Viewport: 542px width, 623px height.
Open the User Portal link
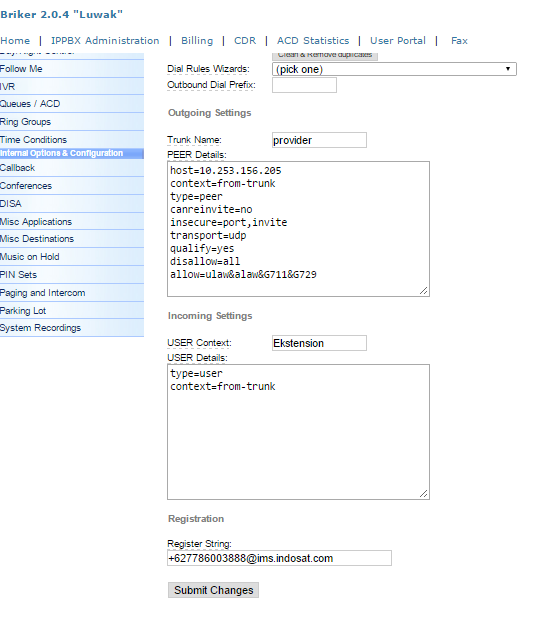coord(398,41)
